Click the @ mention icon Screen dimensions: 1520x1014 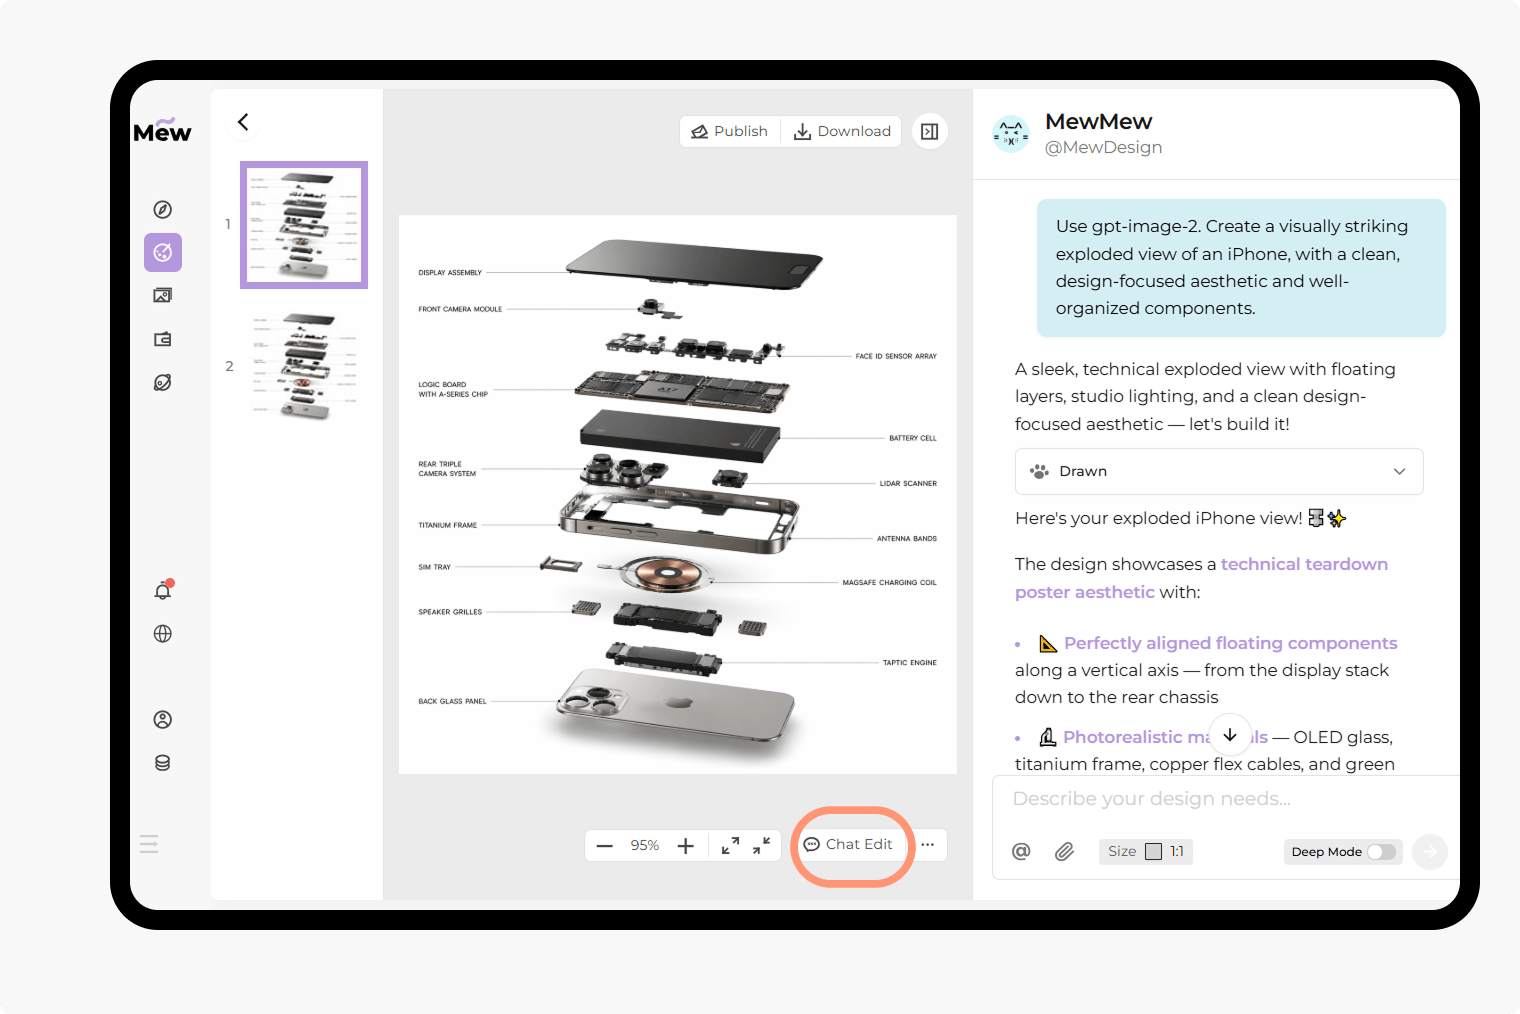click(x=1021, y=851)
